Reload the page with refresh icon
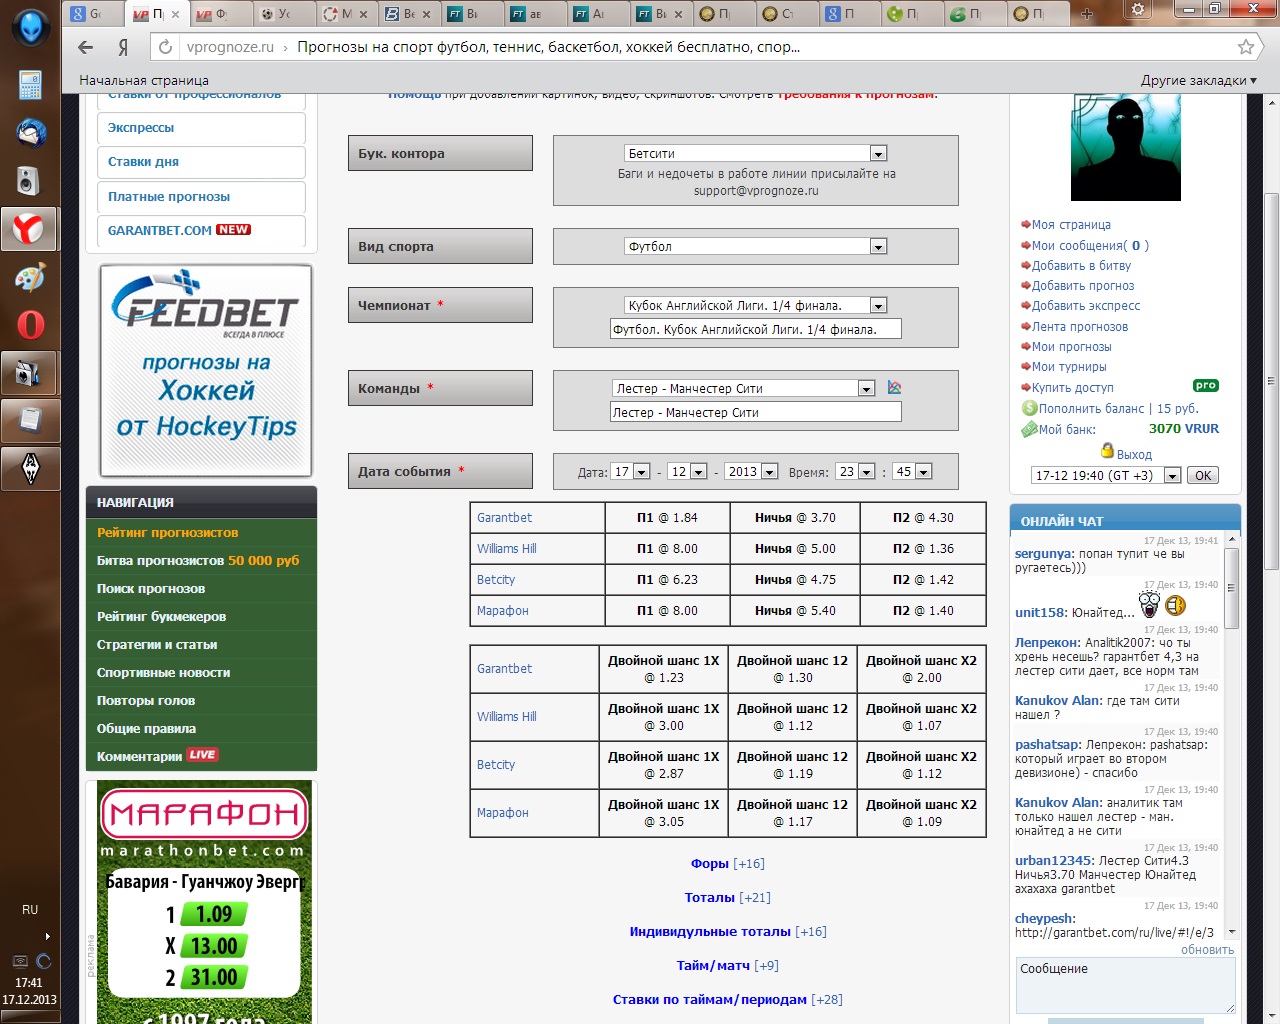Viewport: 1280px width, 1024px height. (165, 47)
